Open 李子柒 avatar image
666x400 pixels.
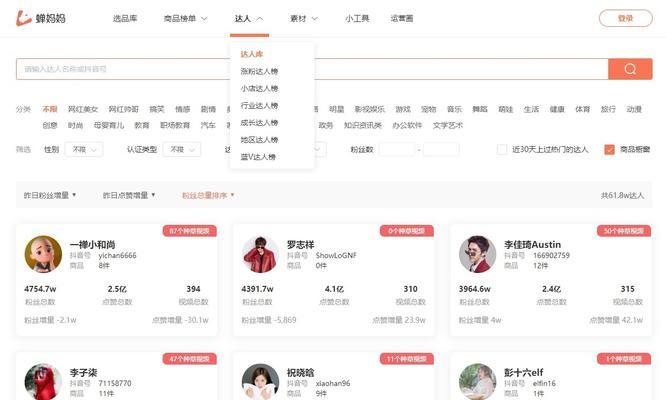pos(43,382)
